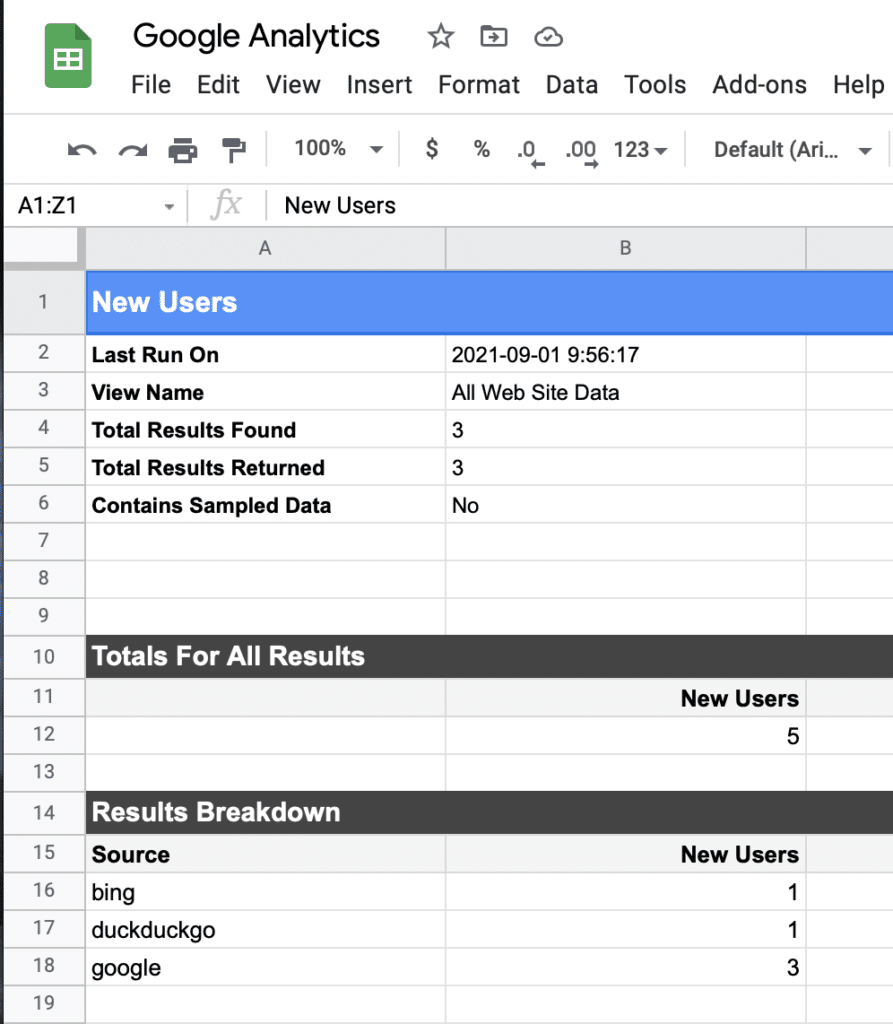Screen dimensions: 893x1024
Task: Select the View Name cell
Action: [x=266, y=392]
